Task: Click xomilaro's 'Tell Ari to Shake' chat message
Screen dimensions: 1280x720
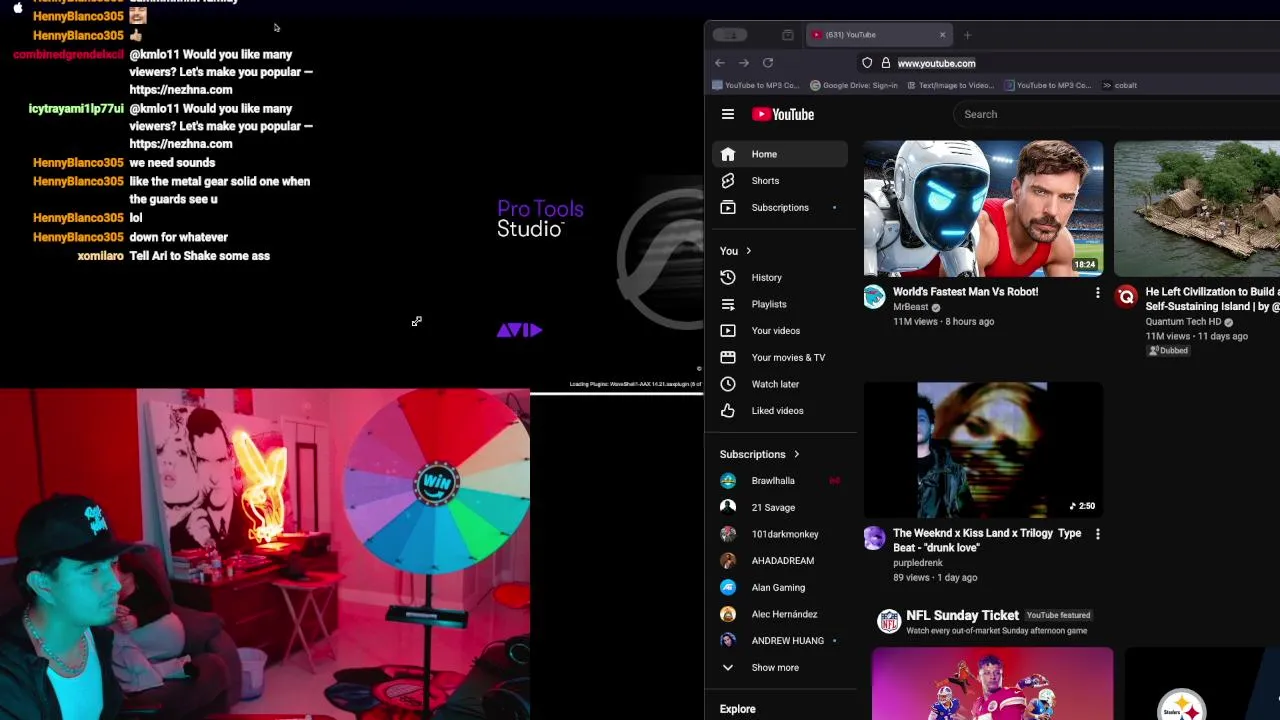Action: tap(199, 256)
